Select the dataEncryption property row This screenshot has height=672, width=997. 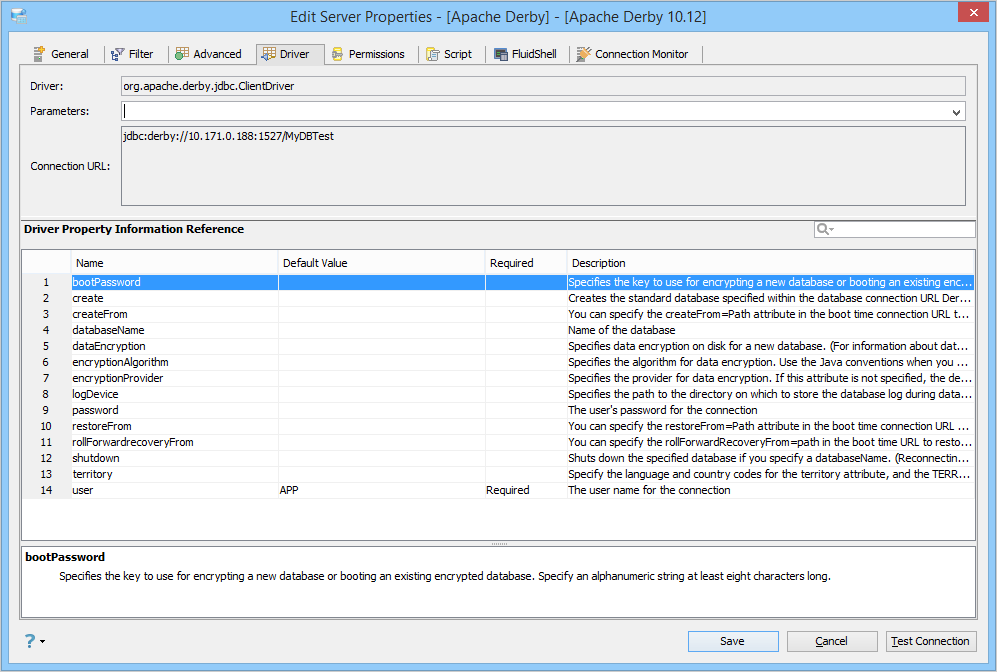coord(498,346)
